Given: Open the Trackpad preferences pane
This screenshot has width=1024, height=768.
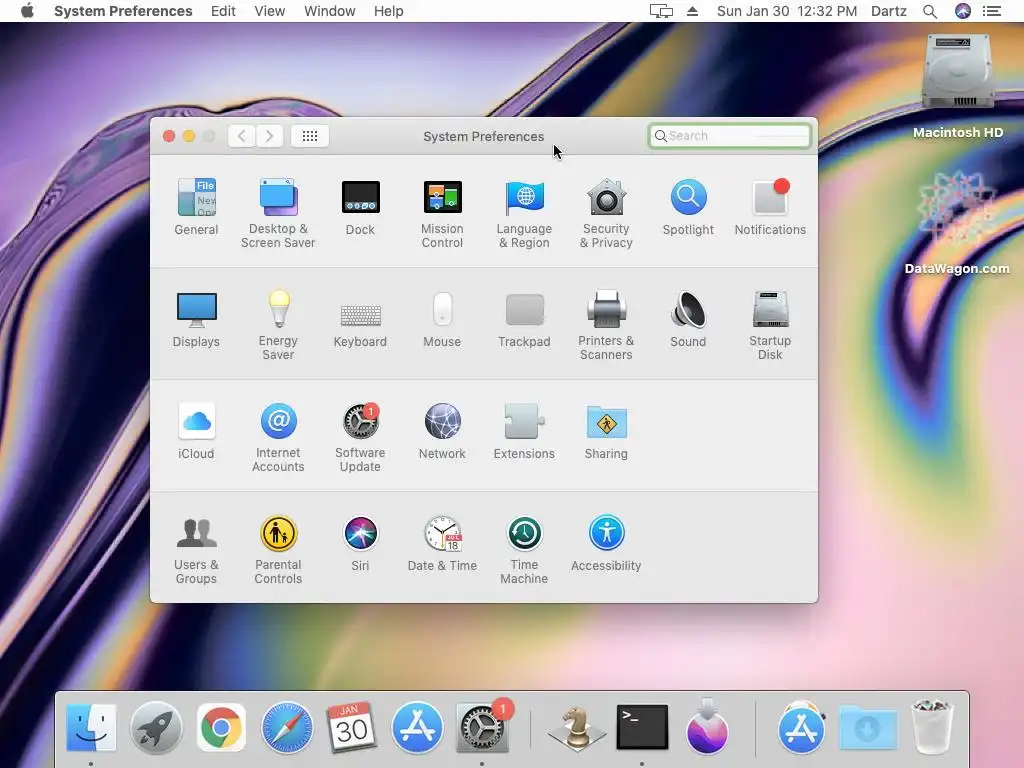Looking at the screenshot, I should 524,319.
